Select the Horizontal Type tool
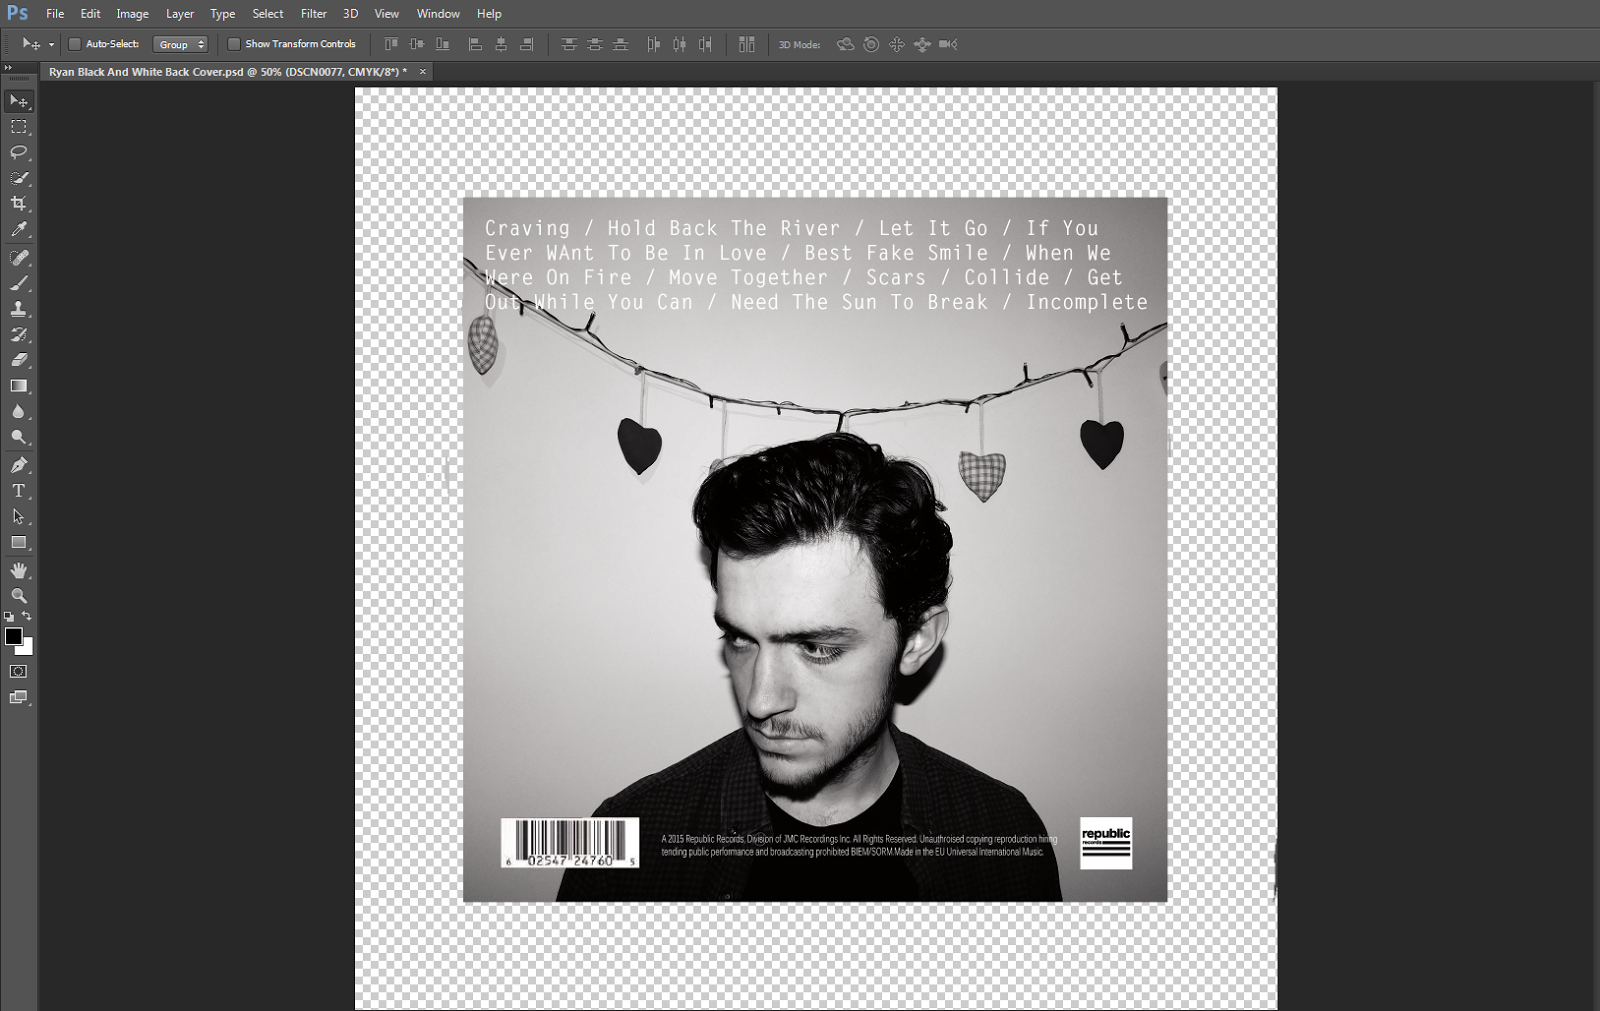Screen dimensions: 1600x1011 (19, 491)
